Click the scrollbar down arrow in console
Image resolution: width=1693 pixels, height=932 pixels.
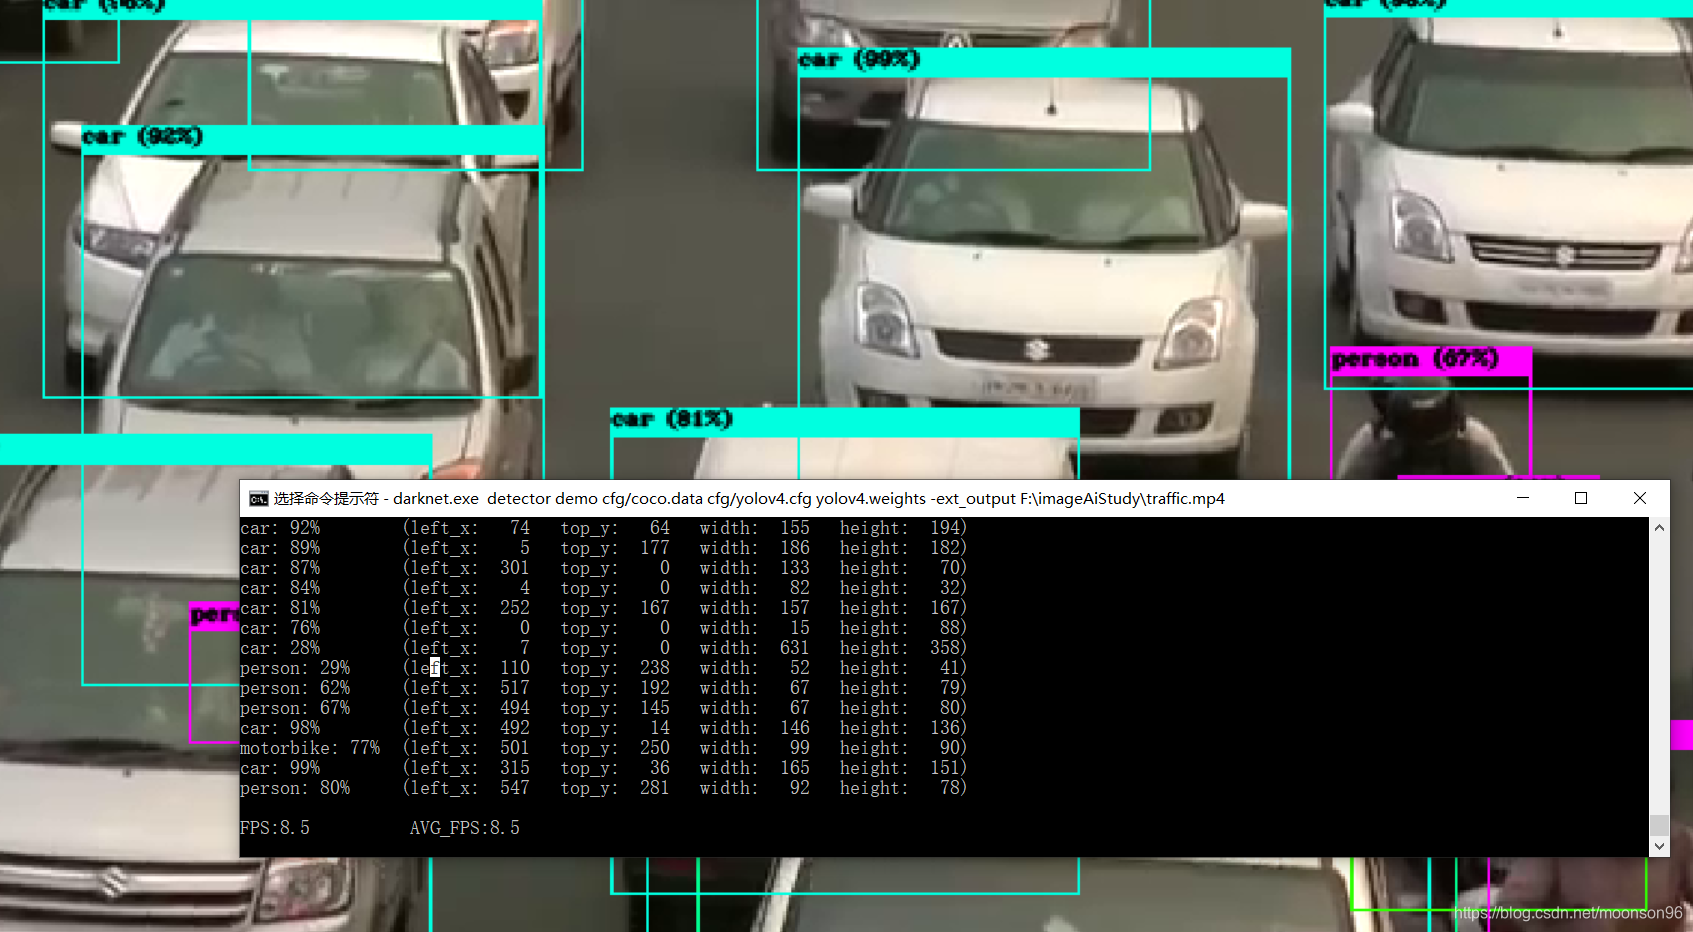point(1659,846)
